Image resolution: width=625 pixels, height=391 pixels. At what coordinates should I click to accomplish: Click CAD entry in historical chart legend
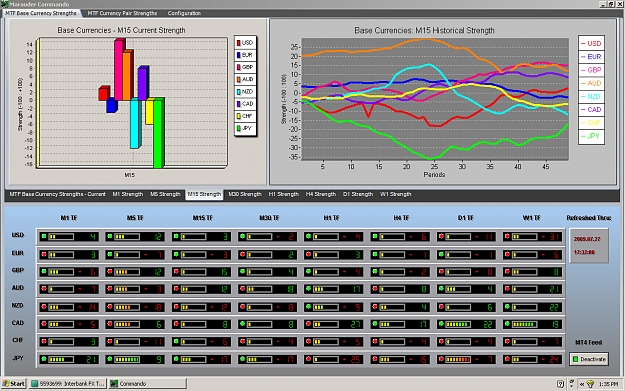pos(592,110)
